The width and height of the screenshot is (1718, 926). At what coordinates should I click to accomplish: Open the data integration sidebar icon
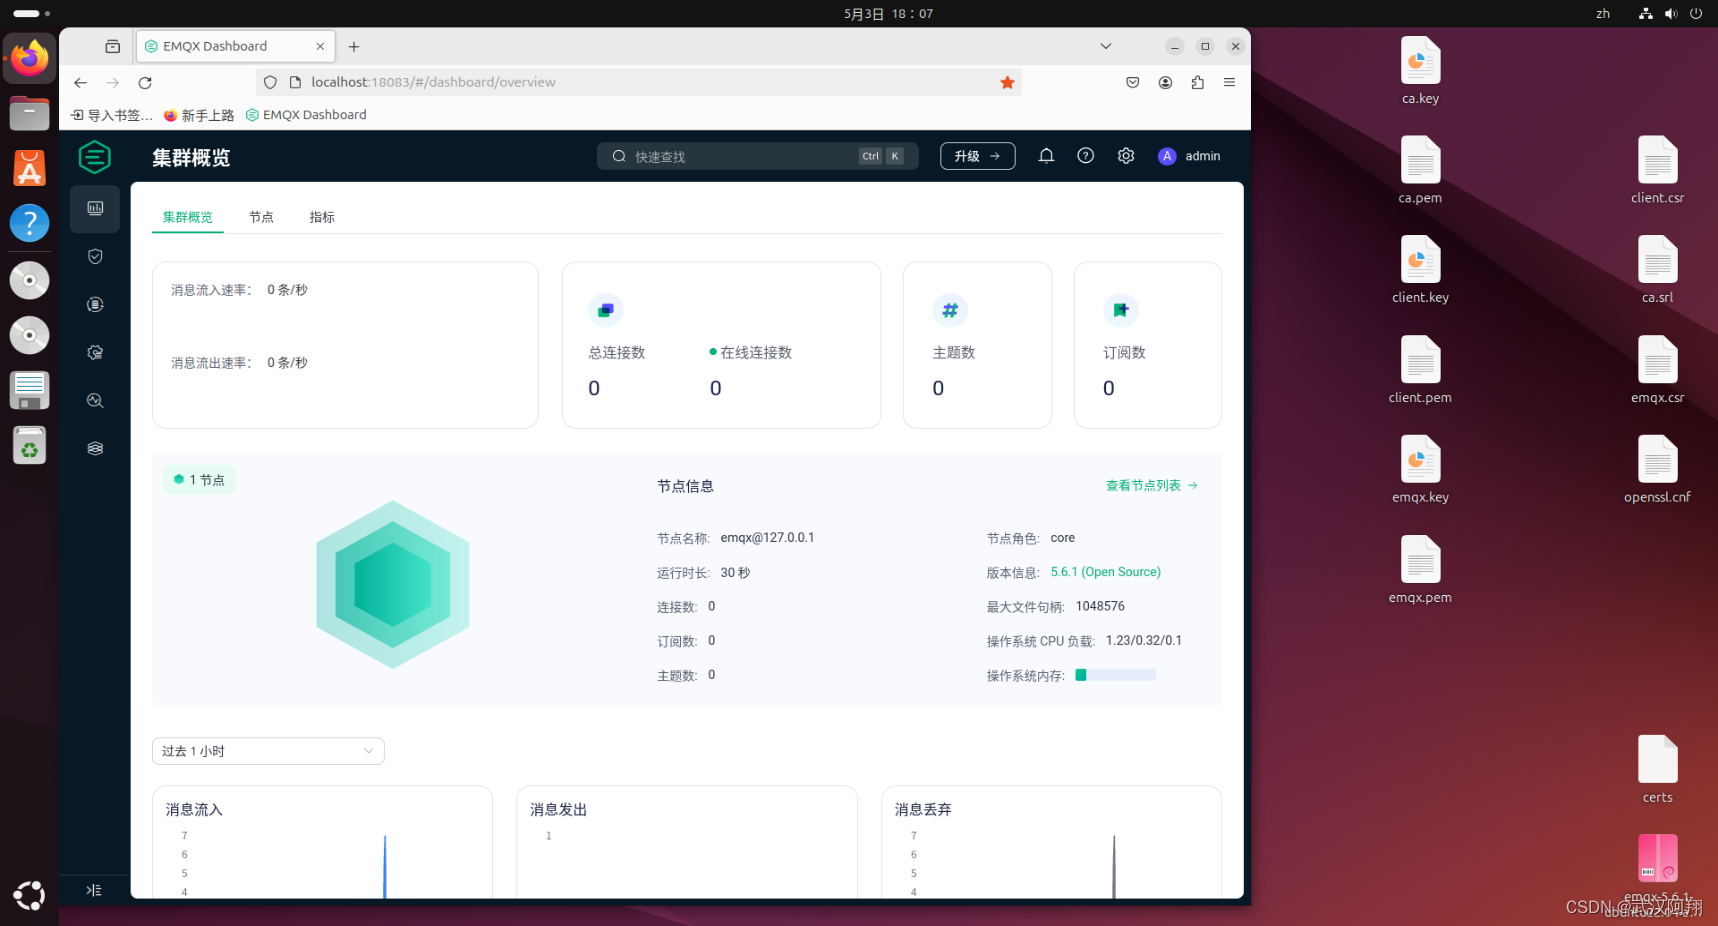click(x=95, y=304)
